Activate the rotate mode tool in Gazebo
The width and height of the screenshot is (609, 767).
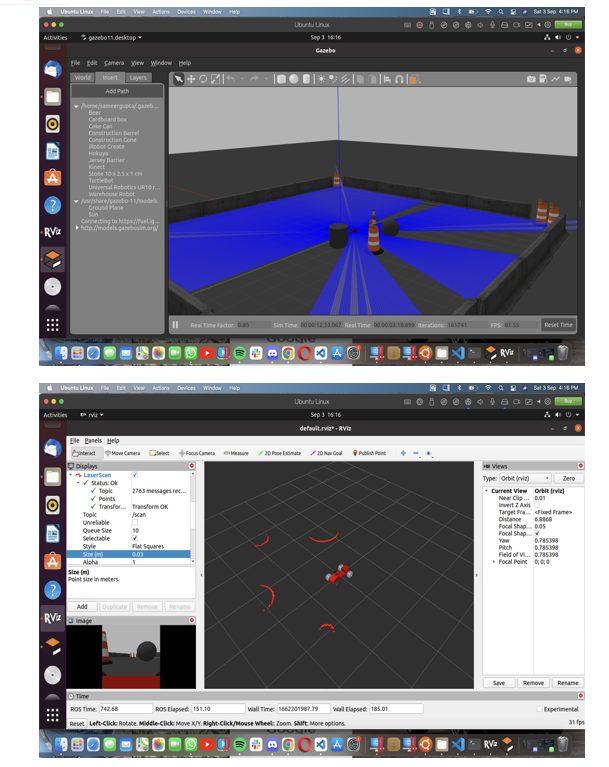pyautogui.click(x=203, y=79)
